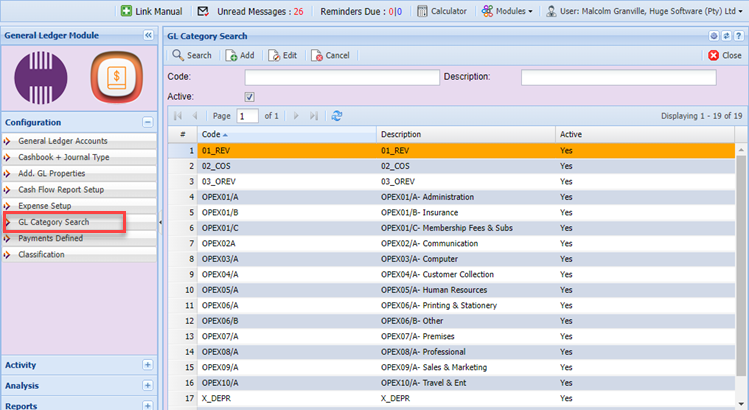Sort grid by Description column header
749x410 pixels.
tap(465, 134)
